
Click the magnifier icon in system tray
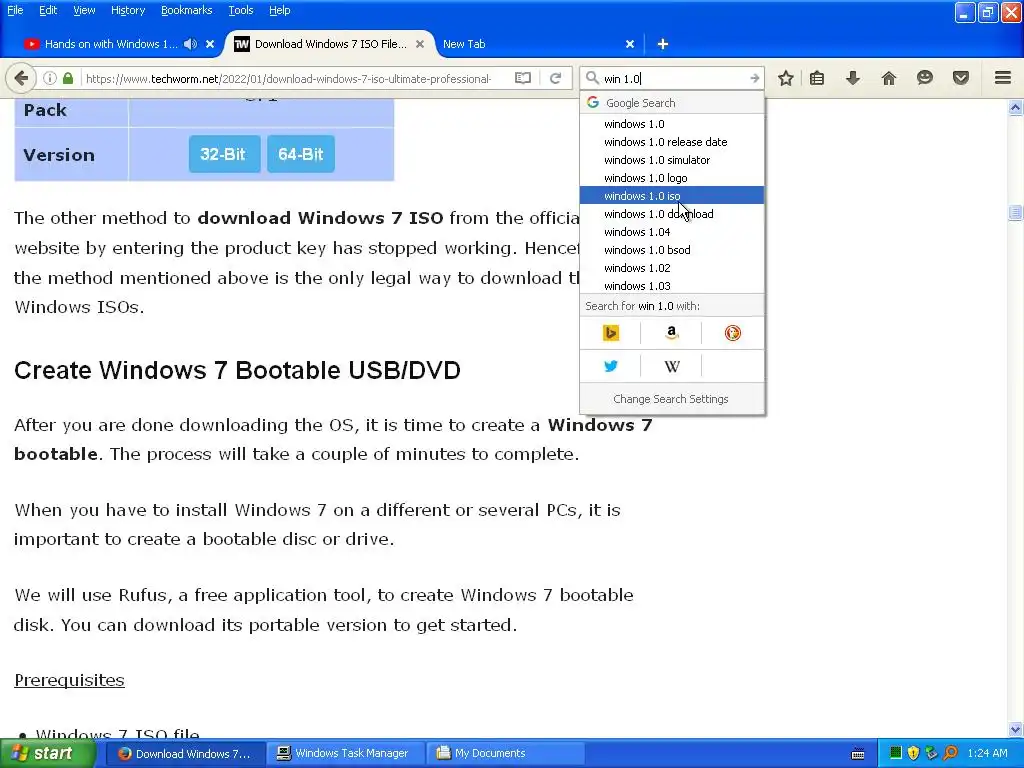click(950, 753)
